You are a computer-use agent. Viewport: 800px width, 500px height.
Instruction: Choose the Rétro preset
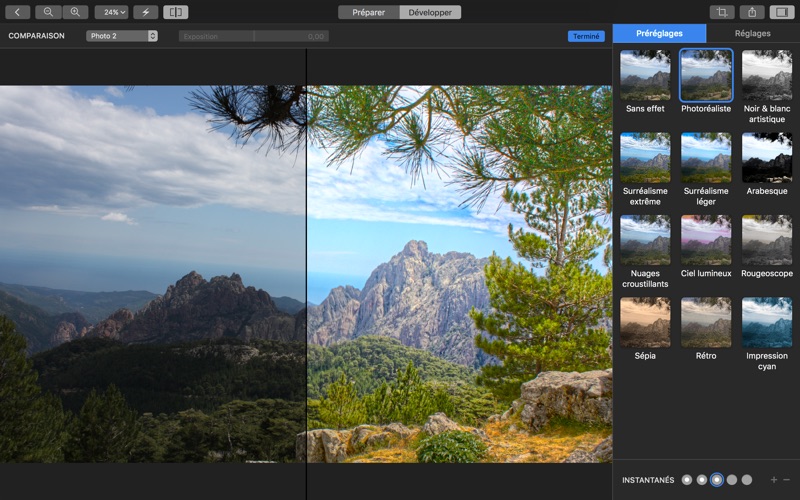click(x=706, y=329)
